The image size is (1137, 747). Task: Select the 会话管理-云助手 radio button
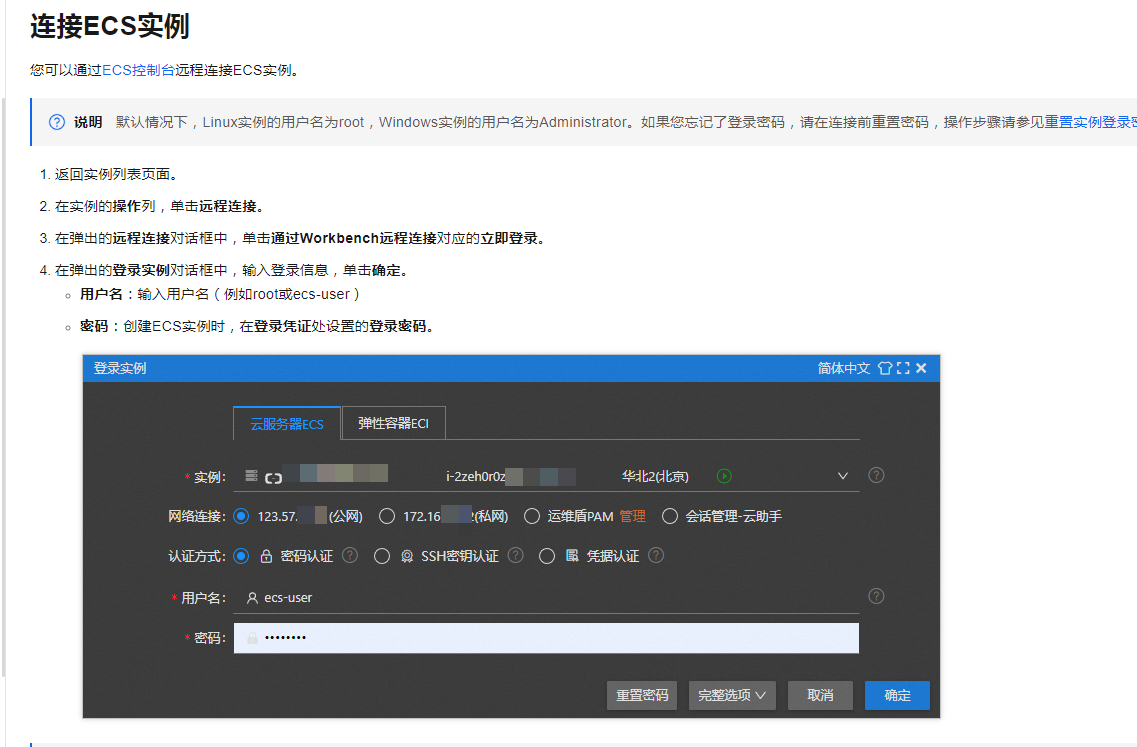(x=670, y=516)
